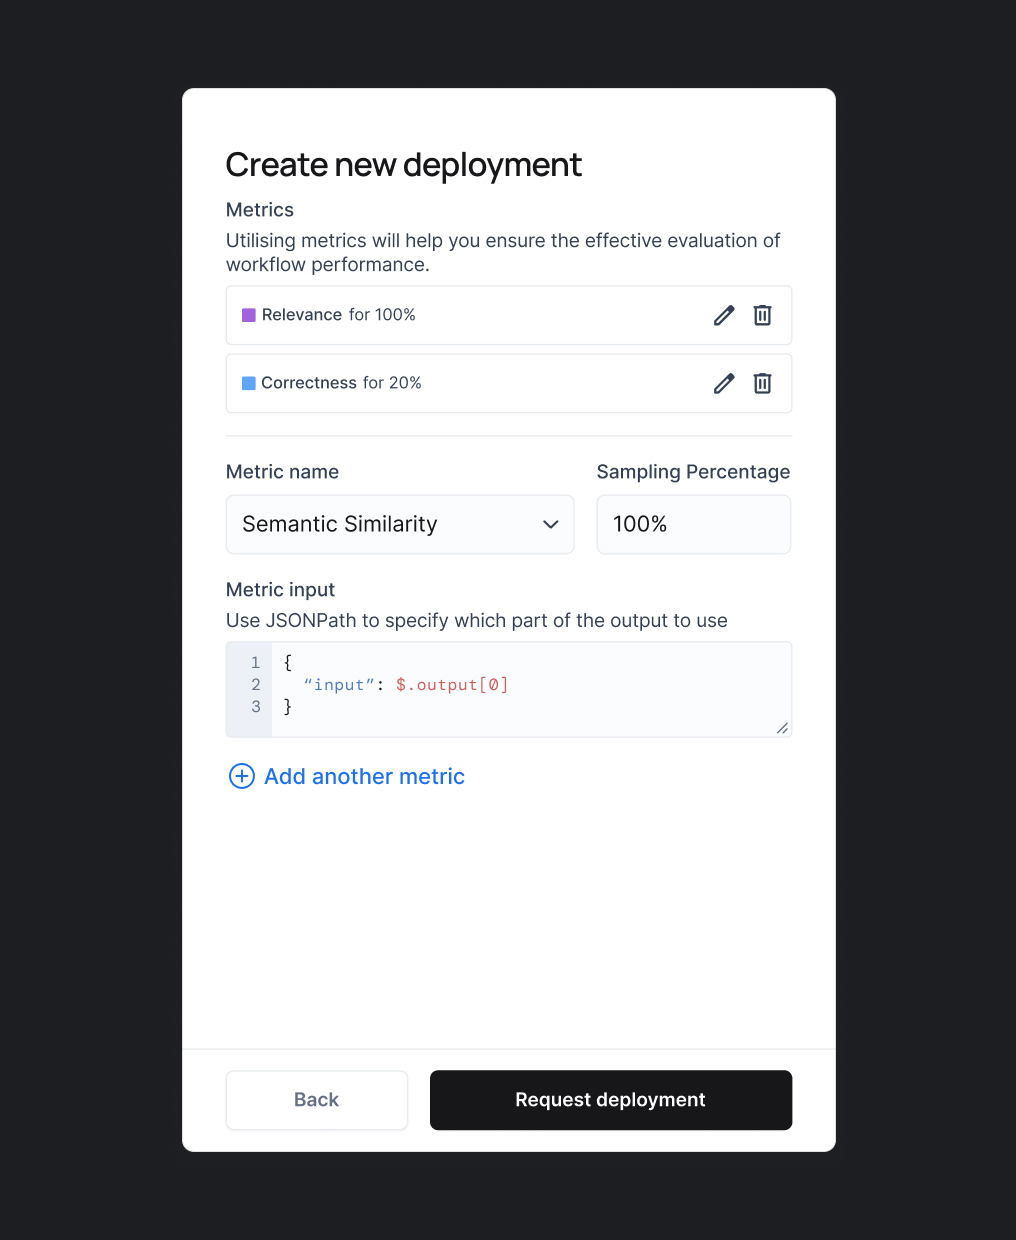This screenshot has width=1016, height=1240.
Task: Edit the Relevance metric with pencil icon
Action: coord(724,315)
